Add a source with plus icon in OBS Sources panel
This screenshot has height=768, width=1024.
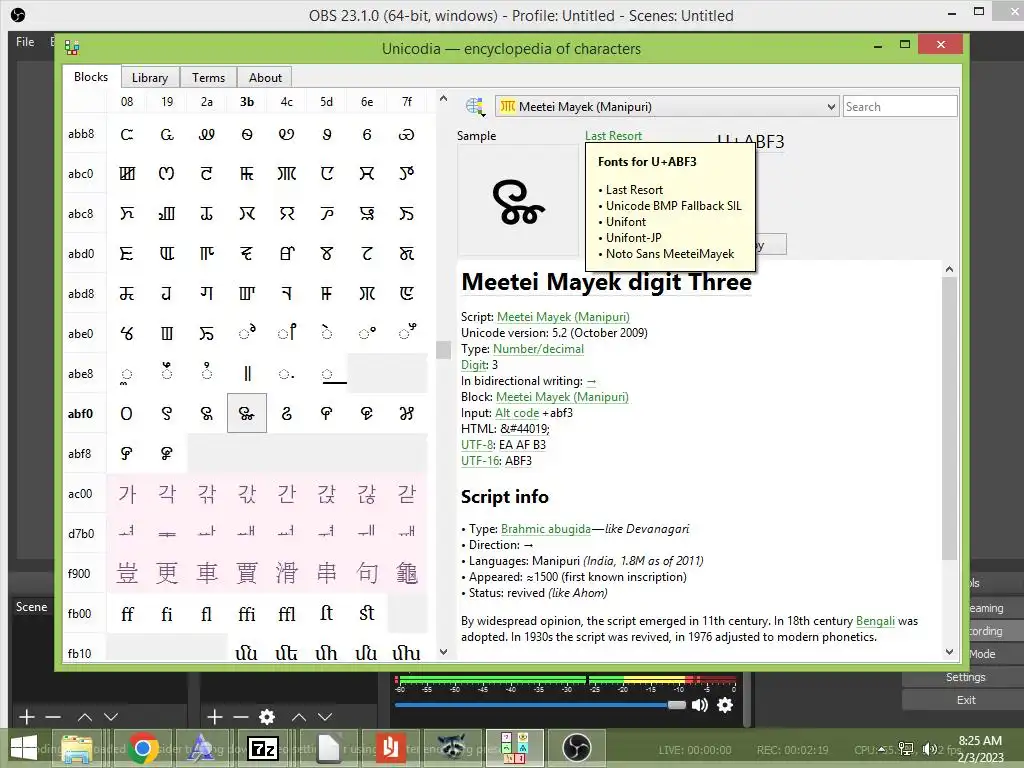coord(215,717)
